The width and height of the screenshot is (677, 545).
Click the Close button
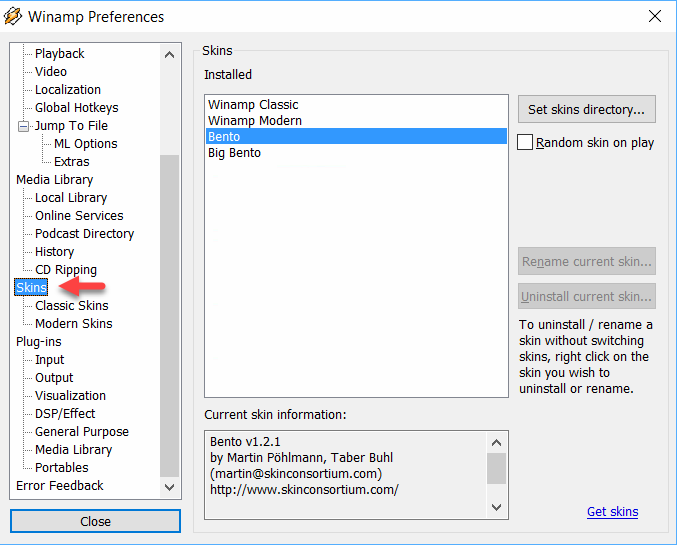tap(95, 521)
